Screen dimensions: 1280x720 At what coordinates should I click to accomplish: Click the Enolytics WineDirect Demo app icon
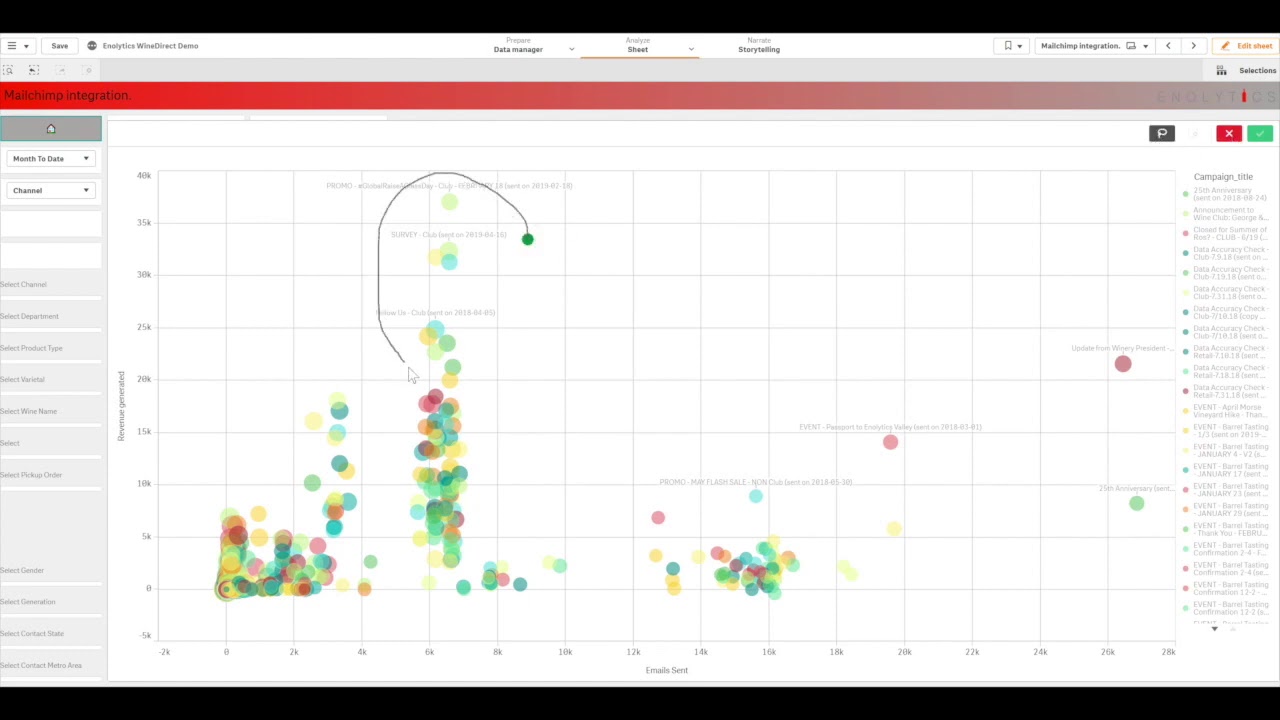point(92,46)
